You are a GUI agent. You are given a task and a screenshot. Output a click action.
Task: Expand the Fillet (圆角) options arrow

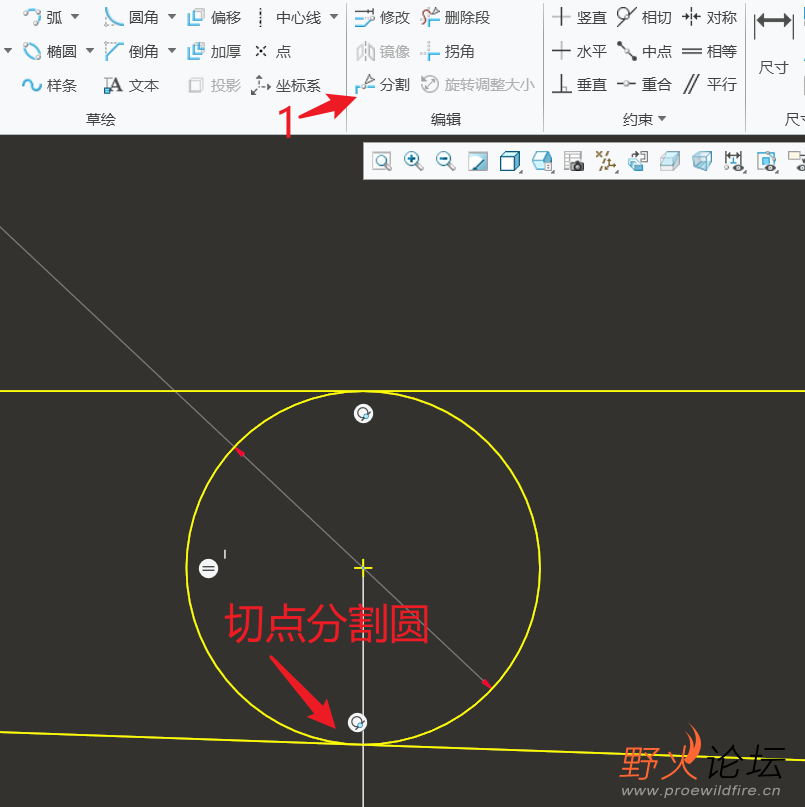(172, 17)
